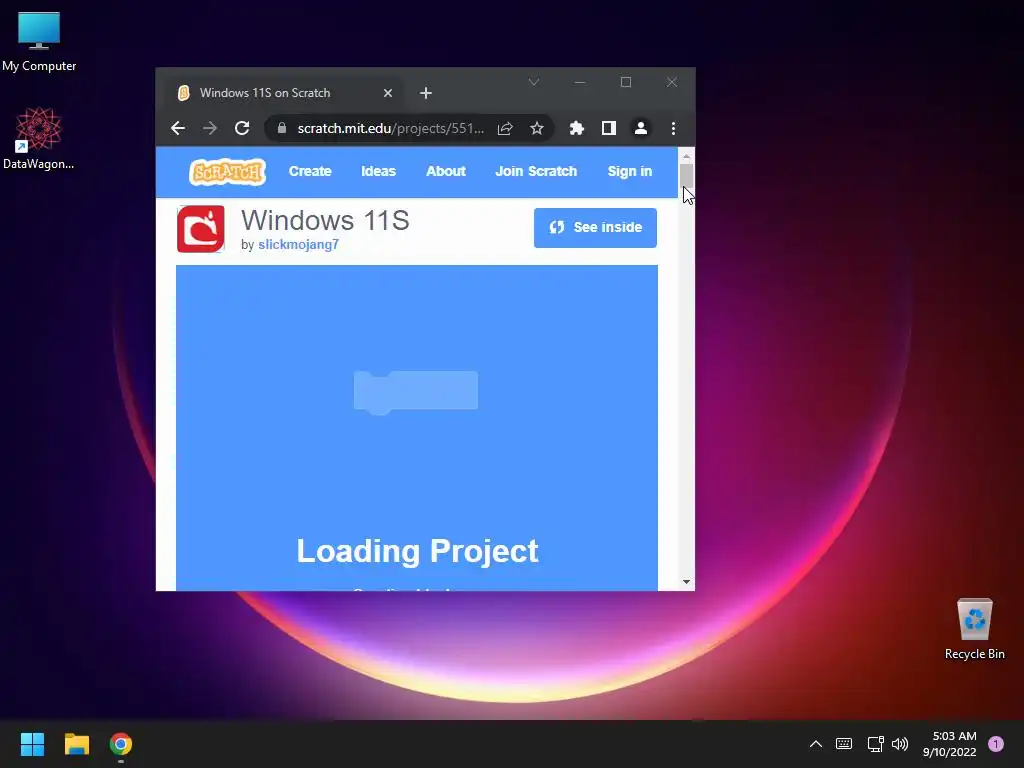Viewport: 1024px width, 768px height.
Task: Open the DataWagon desktop shortcut
Action: coord(39,138)
